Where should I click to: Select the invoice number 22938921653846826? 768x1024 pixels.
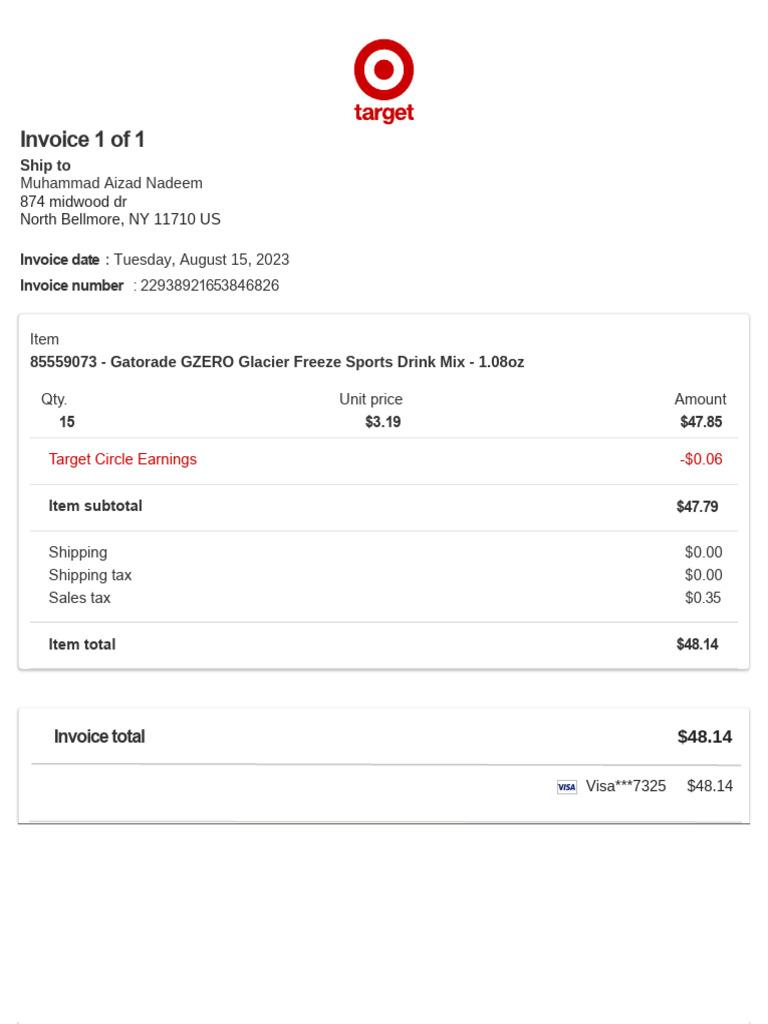(x=210, y=286)
